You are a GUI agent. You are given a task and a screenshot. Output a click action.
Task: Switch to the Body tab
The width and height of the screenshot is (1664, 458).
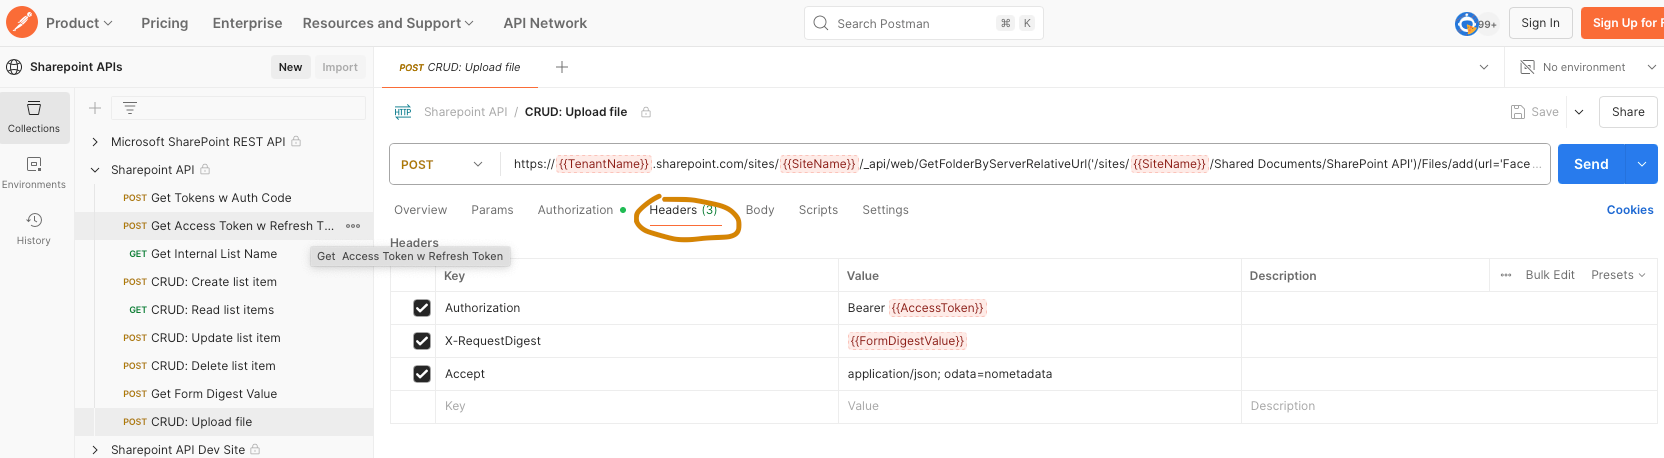click(760, 210)
